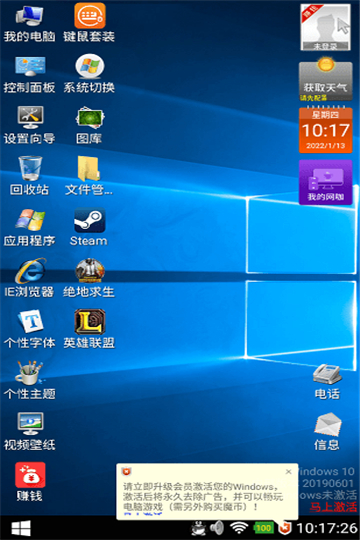Screen dimensions: 360x540
Task: Open the clock calendar widget showing 10:17
Action: 326,130
